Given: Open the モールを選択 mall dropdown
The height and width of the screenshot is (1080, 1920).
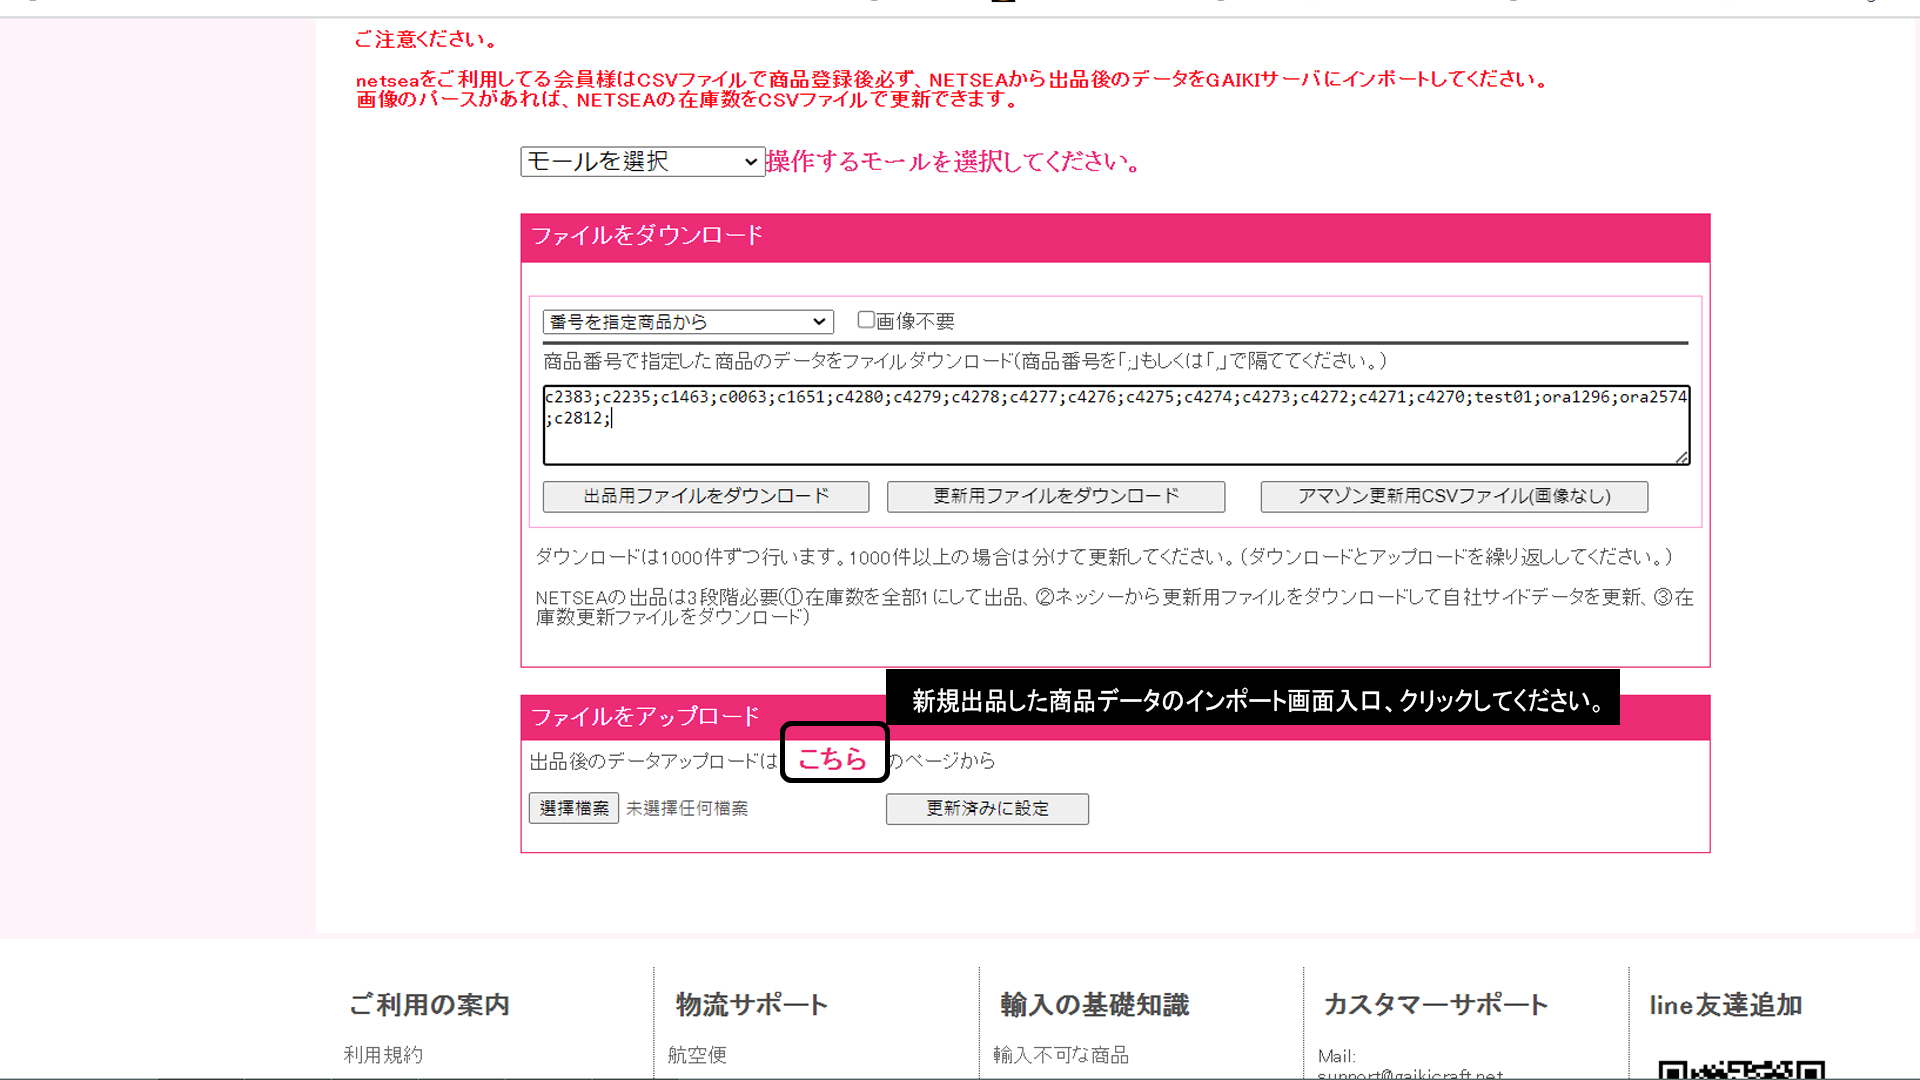Looking at the screenshot, I should point(642,161).
